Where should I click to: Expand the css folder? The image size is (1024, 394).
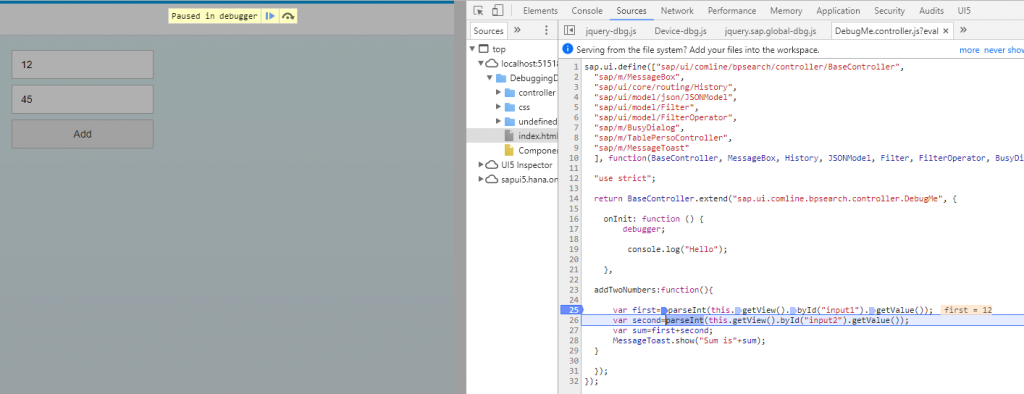pyautogui.click(x=498, y=107)
